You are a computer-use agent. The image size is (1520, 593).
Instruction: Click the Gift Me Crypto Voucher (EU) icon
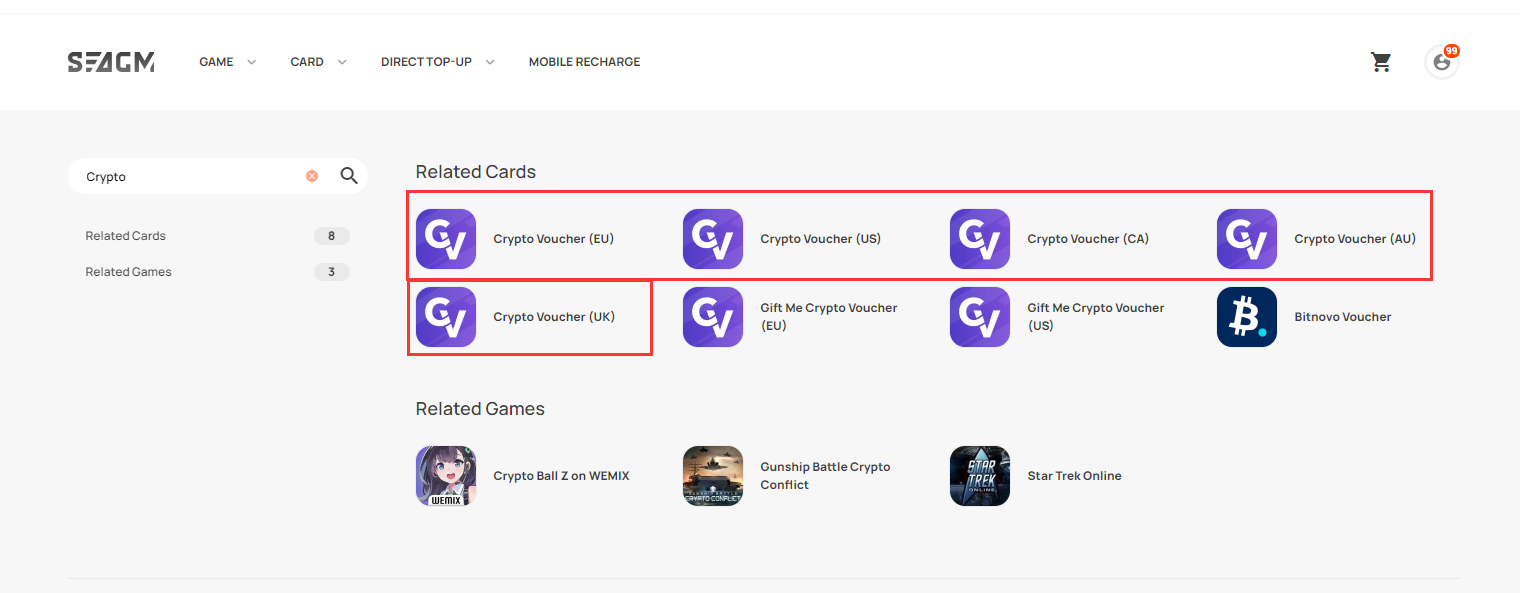[x=713, y=317]
